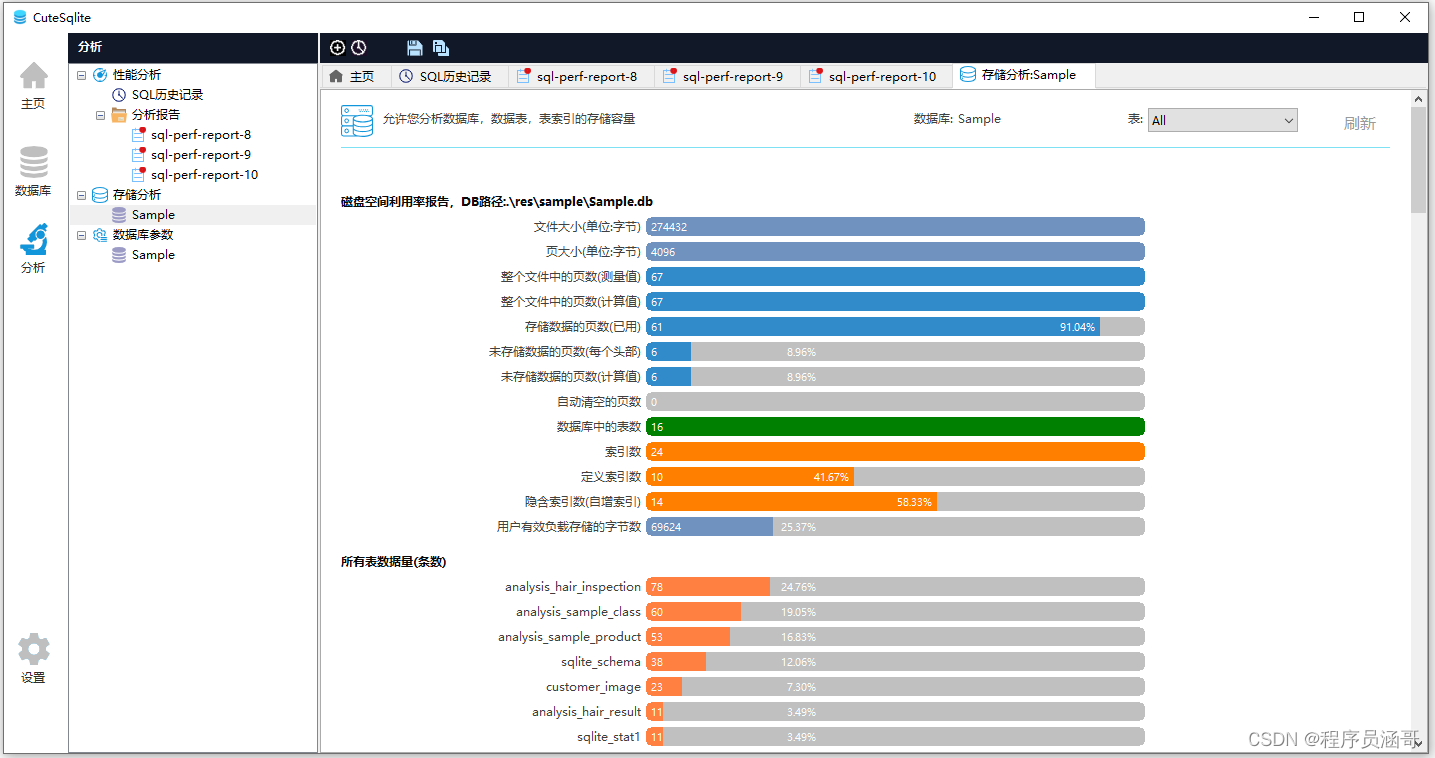This screenshot has width=1435, height=758.
Task: Click the analysis_hair_result row label
Action: 587,712
